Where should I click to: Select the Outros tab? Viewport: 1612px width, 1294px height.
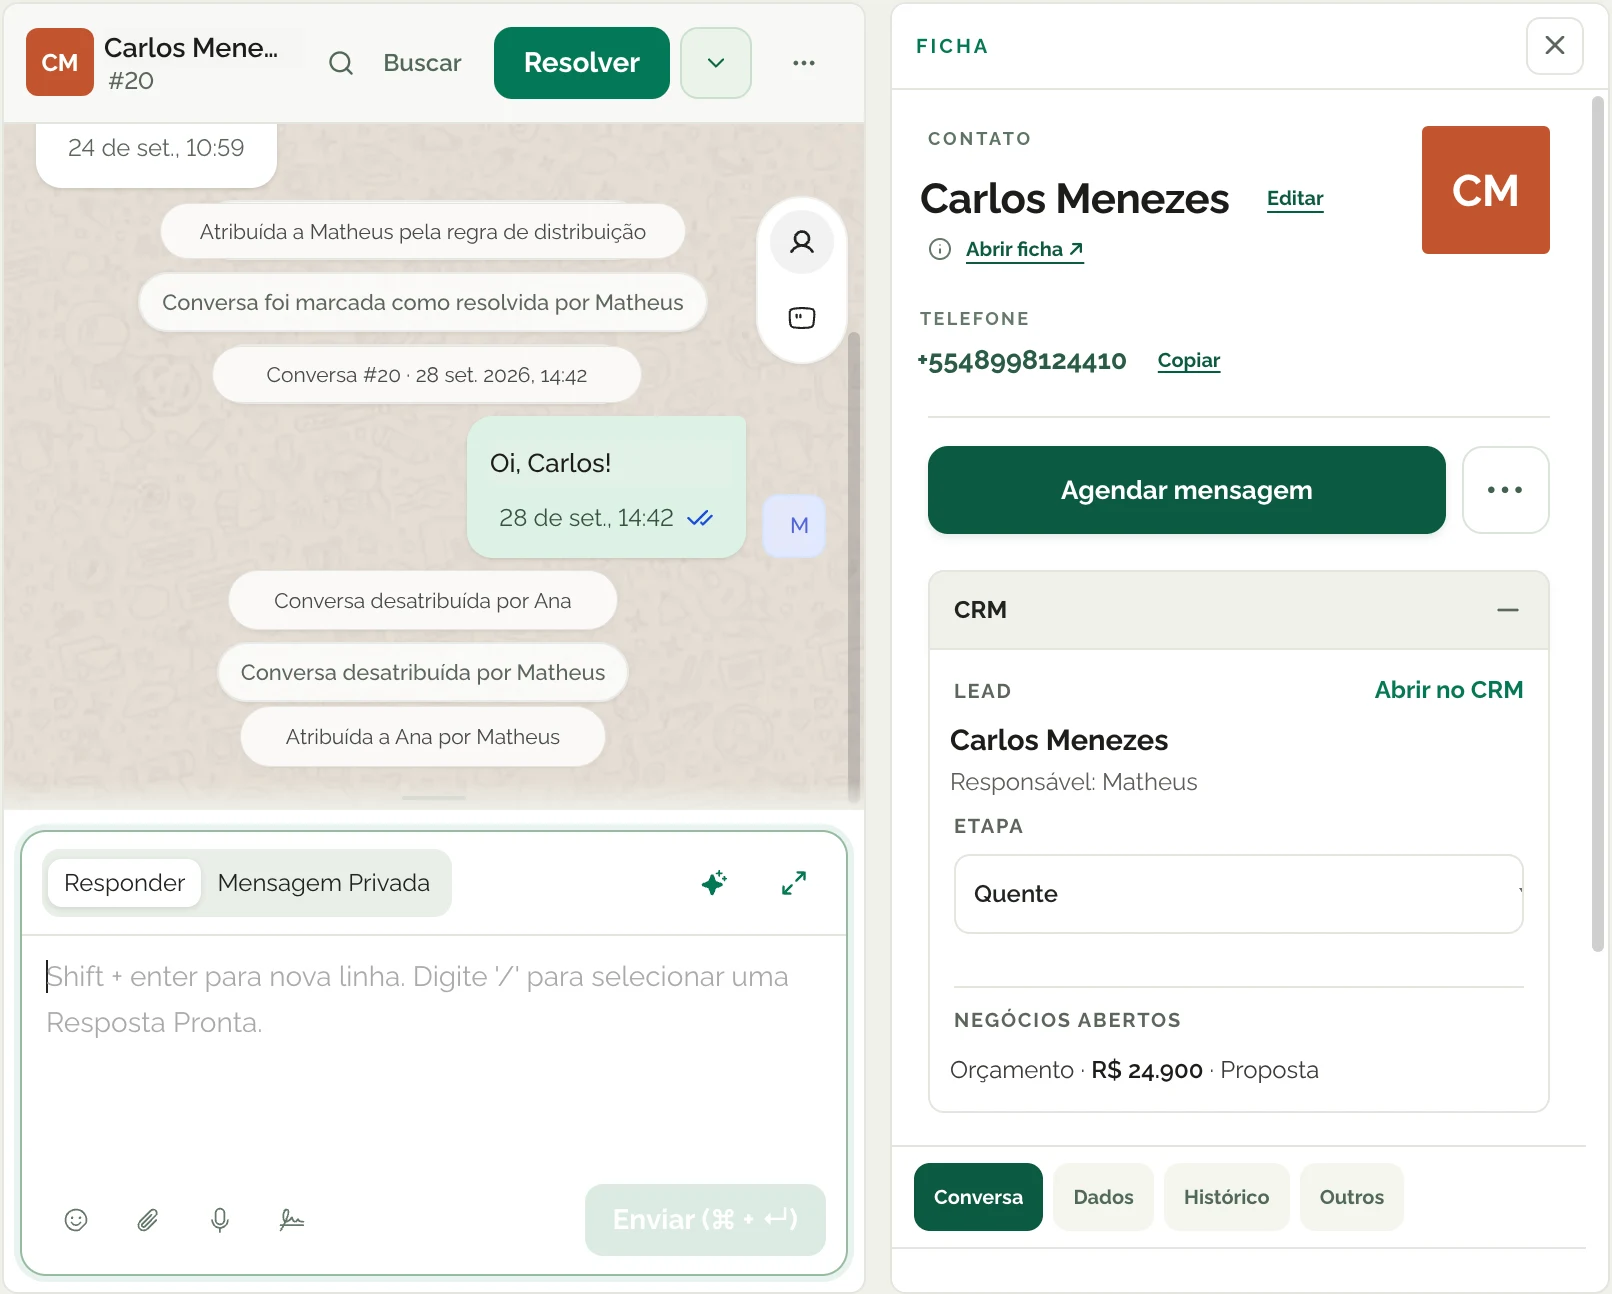[1351, 1197]
